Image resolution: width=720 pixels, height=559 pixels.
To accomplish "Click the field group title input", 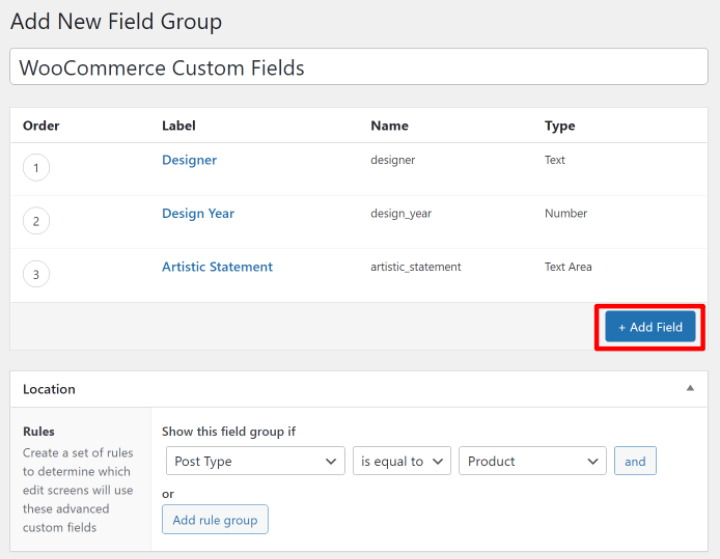I will [358, 68].
